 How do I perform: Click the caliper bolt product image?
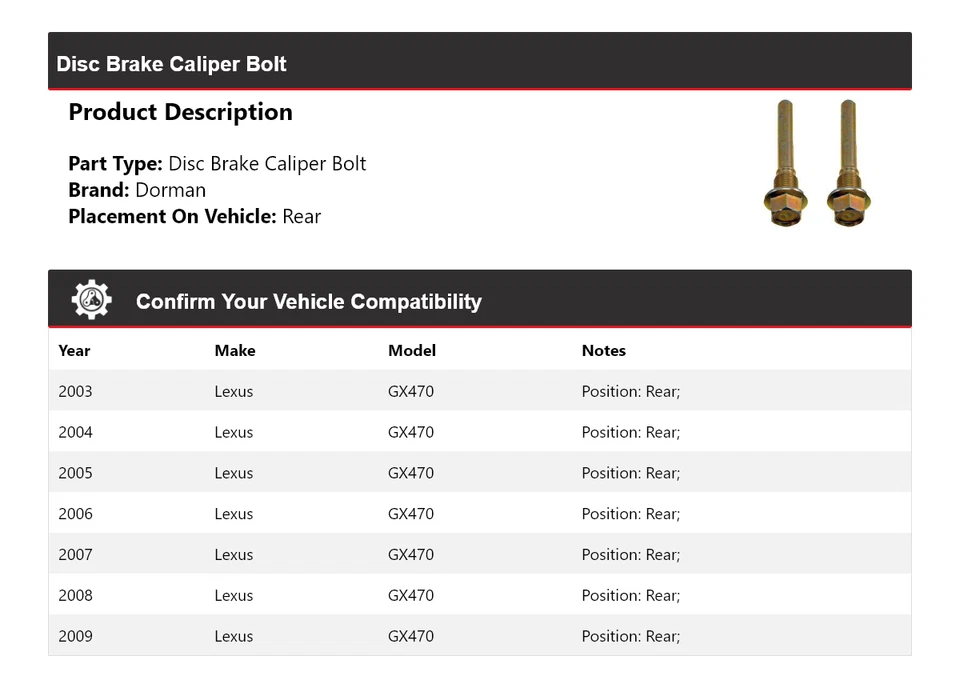coord(815,163)
